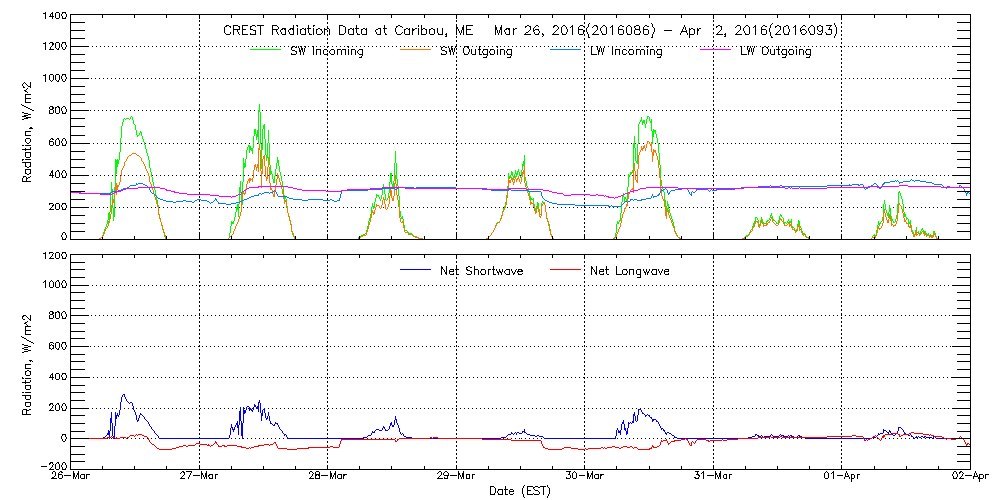Click the Date (EST) axis title
Image resolution: width=1000 pixels, height=500 pixels.
click(x=520, y=491)
